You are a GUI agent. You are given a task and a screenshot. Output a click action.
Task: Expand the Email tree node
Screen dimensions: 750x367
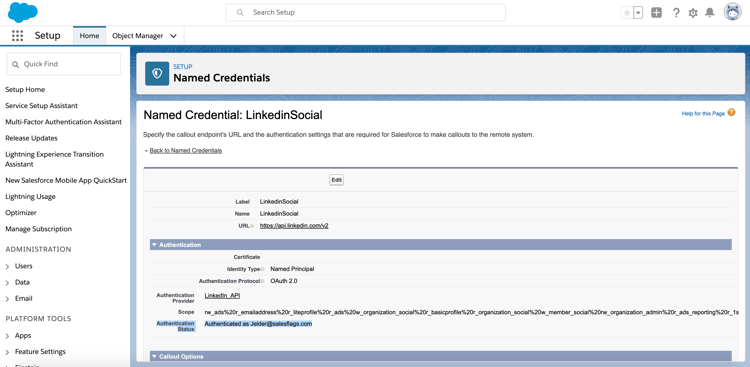pyautogui.click(x=7, y=299)
